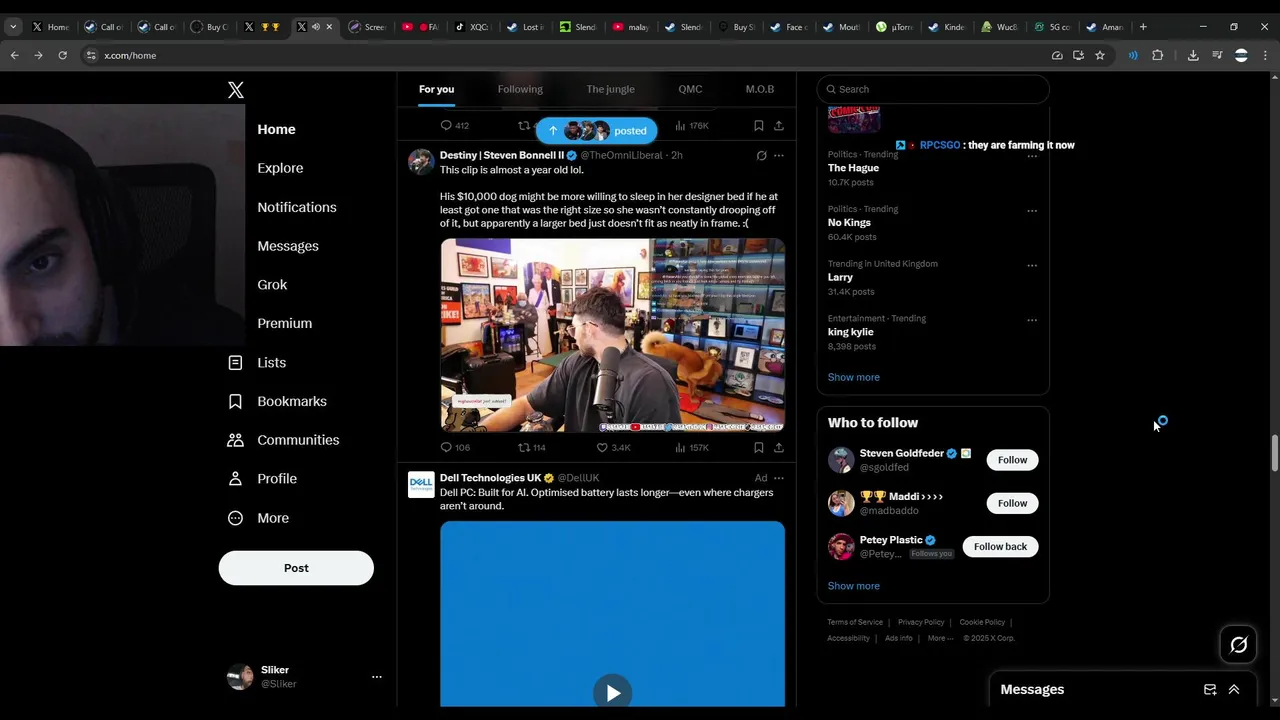
Task: Switch to The jungle tab
Action: click(610, 89)
